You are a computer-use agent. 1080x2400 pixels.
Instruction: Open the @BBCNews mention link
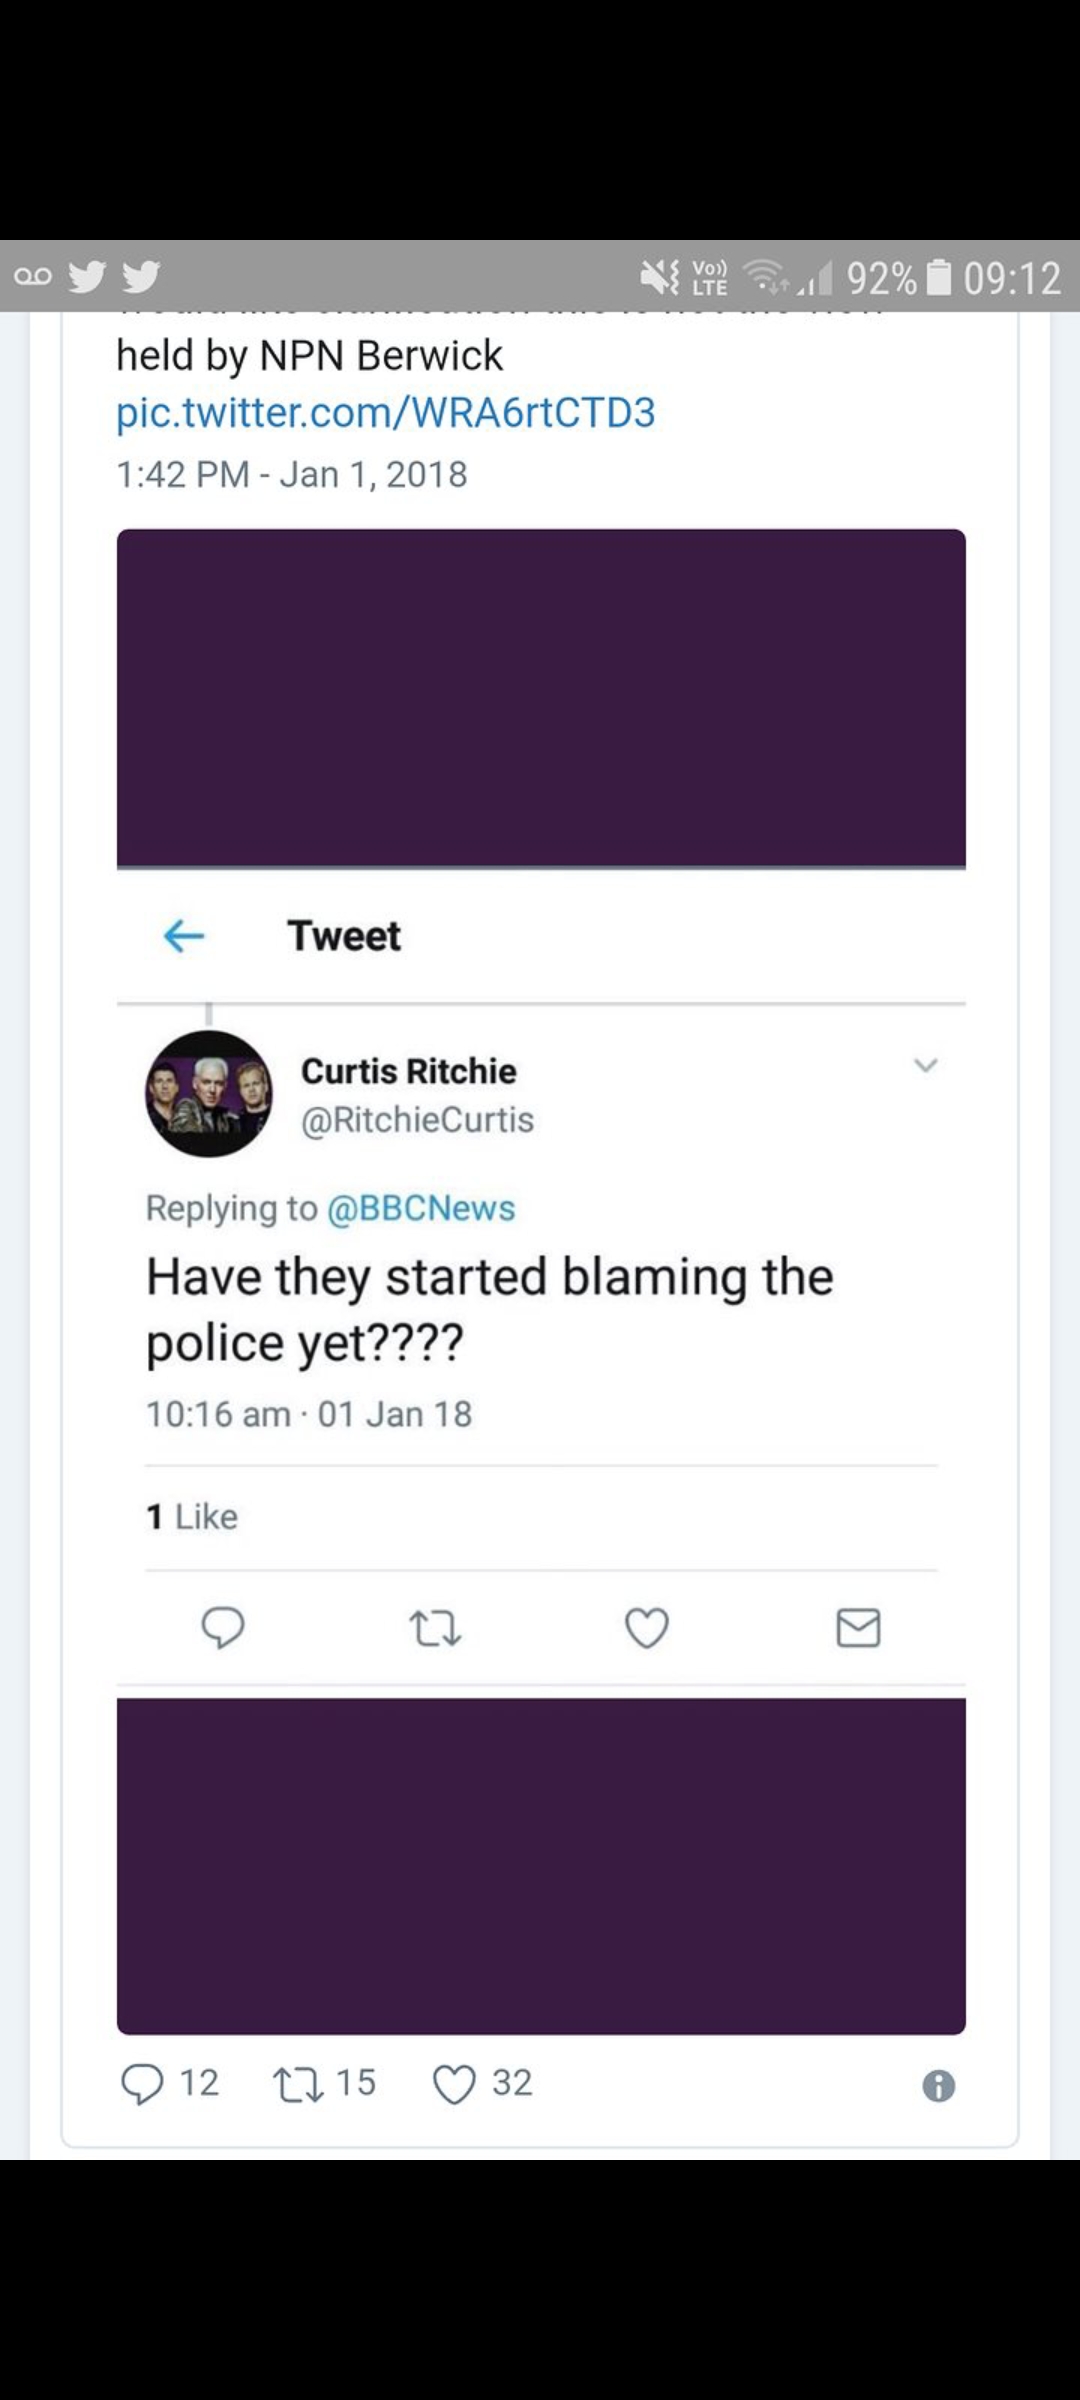(x=421, y=1208)
